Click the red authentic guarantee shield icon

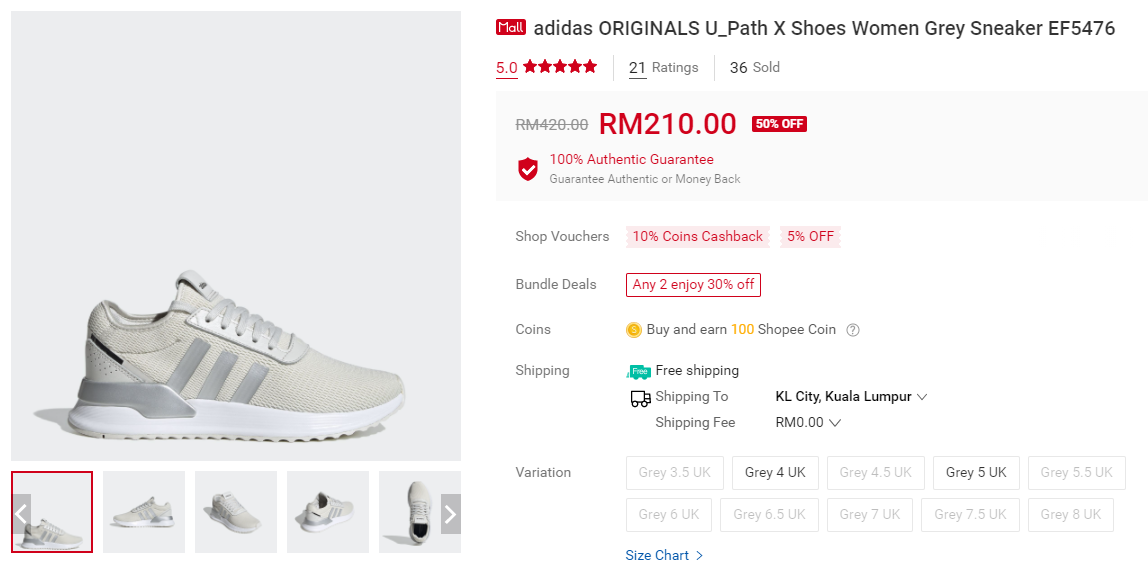(x=528, y=169)
